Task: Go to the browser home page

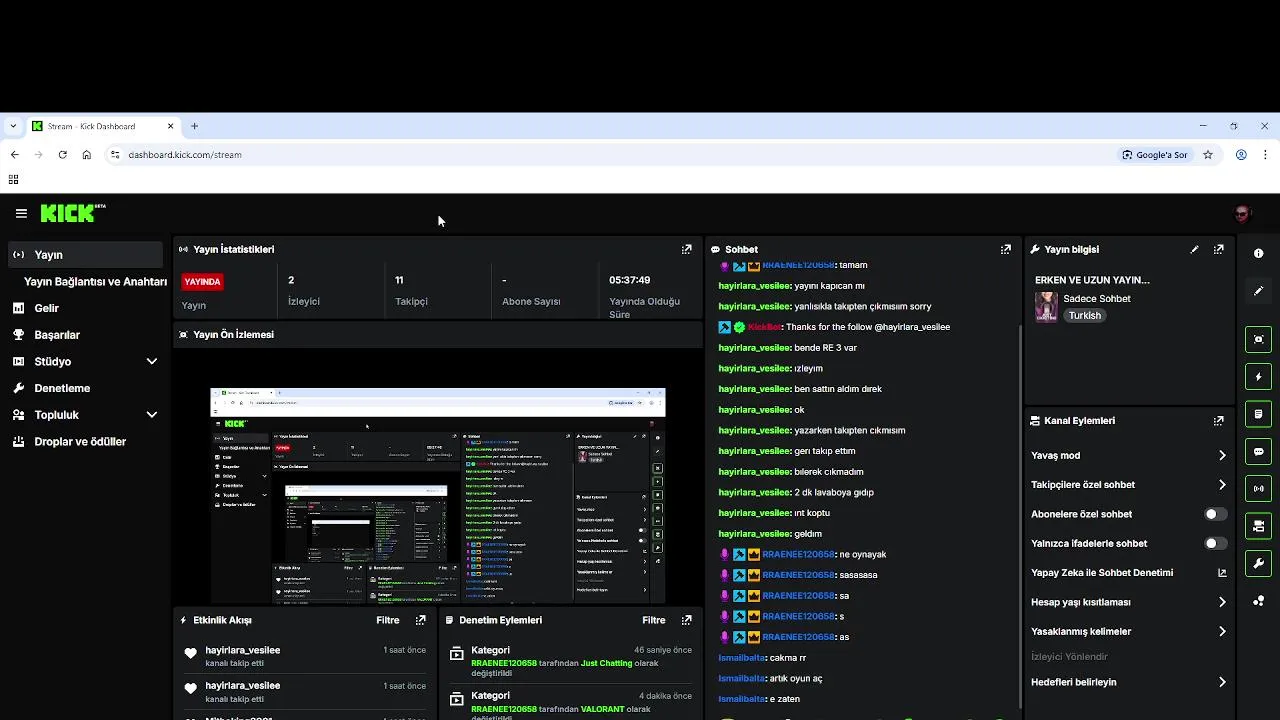Action: coord(87,155)
